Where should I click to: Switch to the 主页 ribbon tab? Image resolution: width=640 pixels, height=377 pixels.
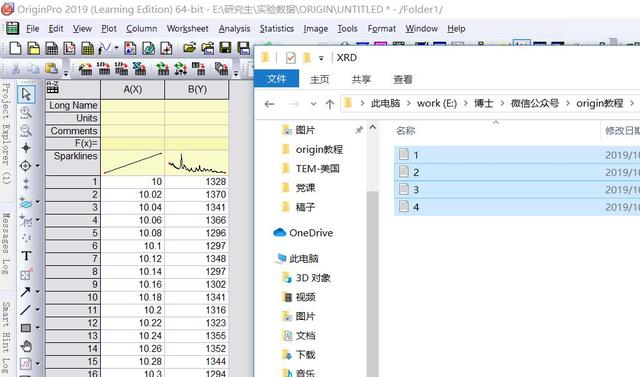(x=320, y=79)
